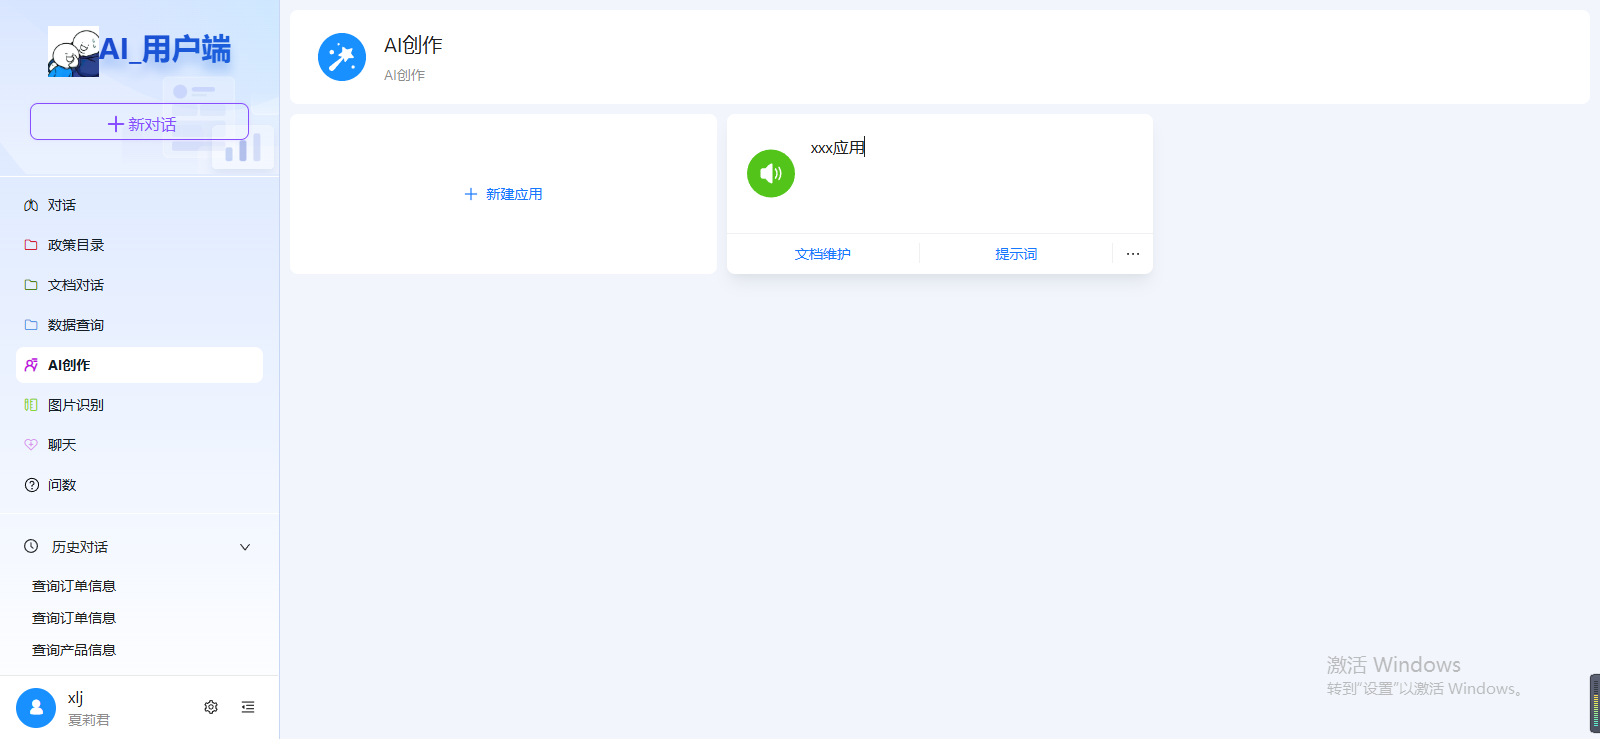Click the xxx应用 name text
Image resolution: width=1600 pixels, height=739 pixels.
pyautogui.click(x=837, y=148)
